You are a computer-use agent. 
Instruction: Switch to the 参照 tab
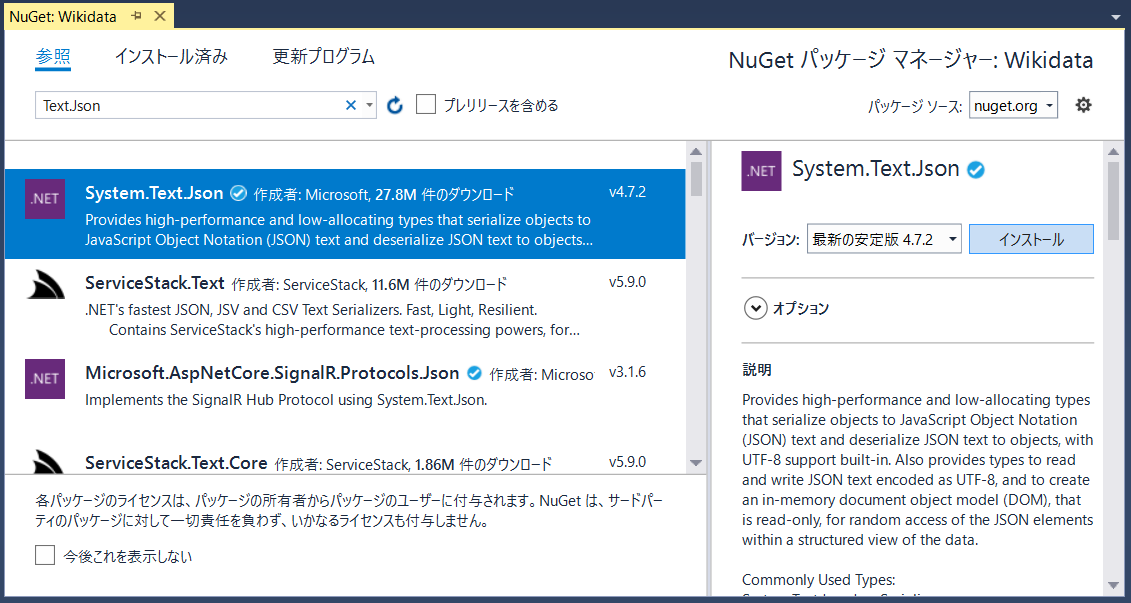53,56
